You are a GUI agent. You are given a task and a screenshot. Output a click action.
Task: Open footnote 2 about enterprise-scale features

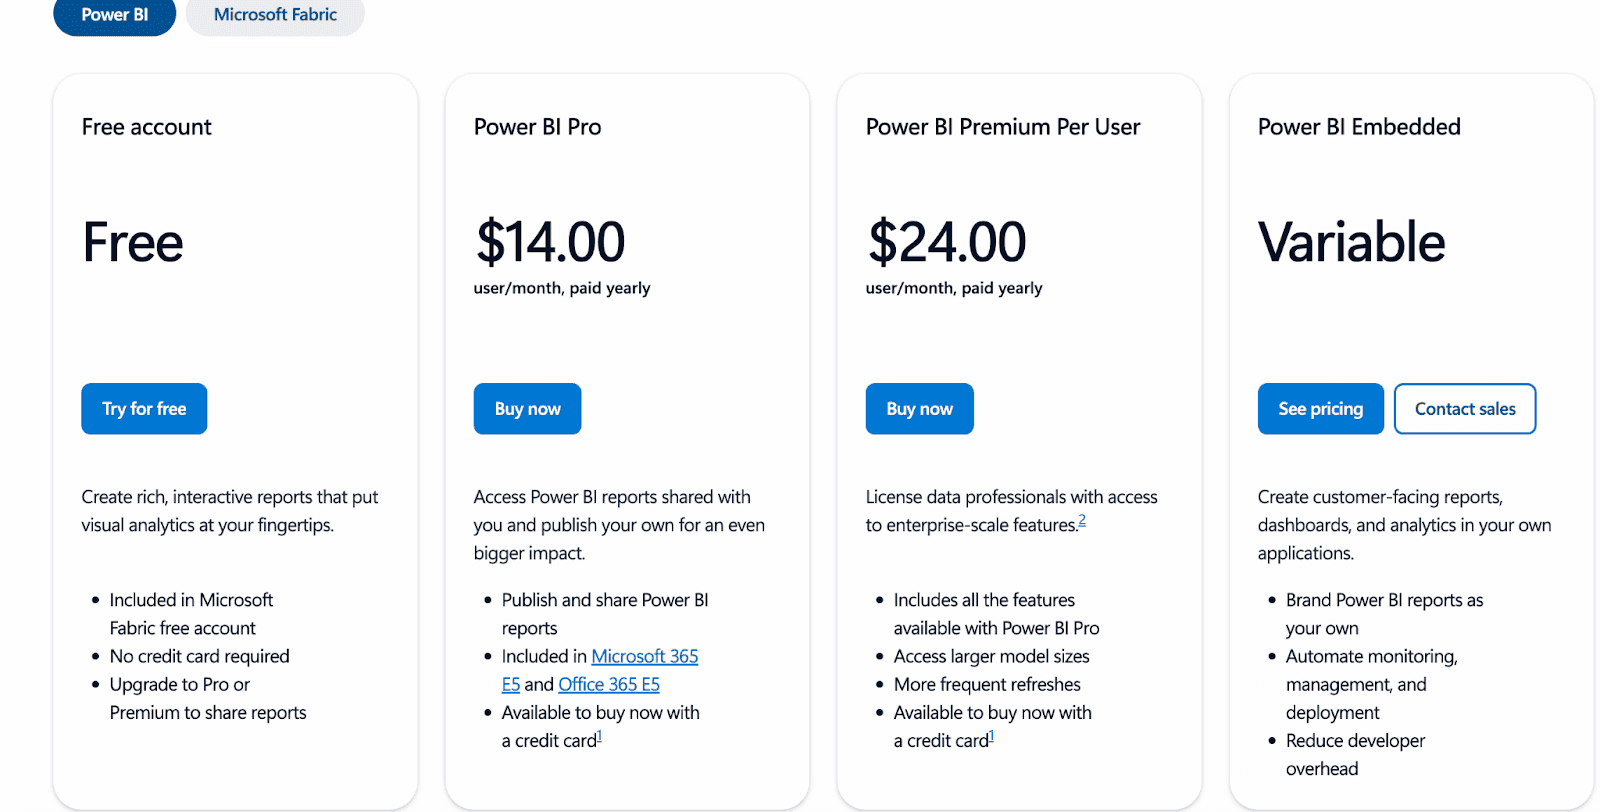[1081, 520]
